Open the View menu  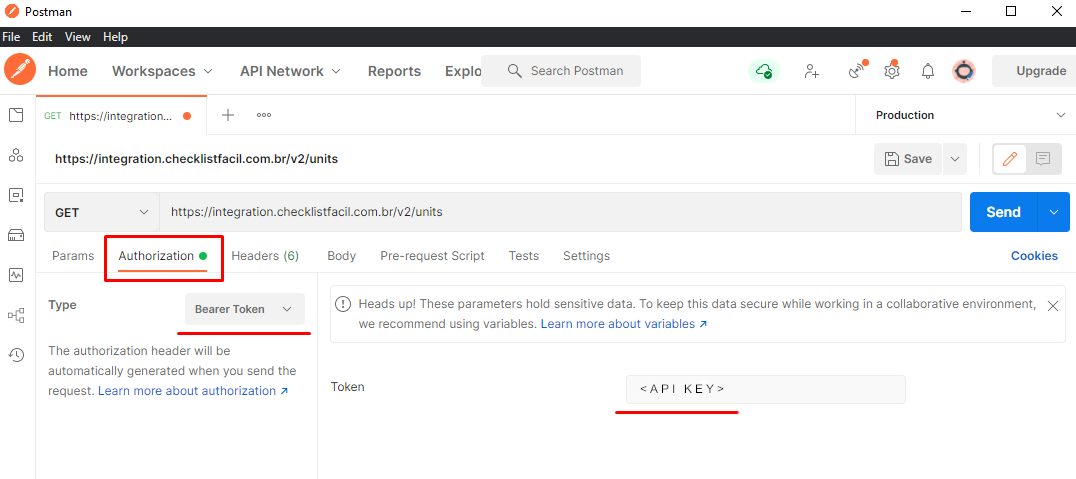pyautogui.click(x=78, y=37)
